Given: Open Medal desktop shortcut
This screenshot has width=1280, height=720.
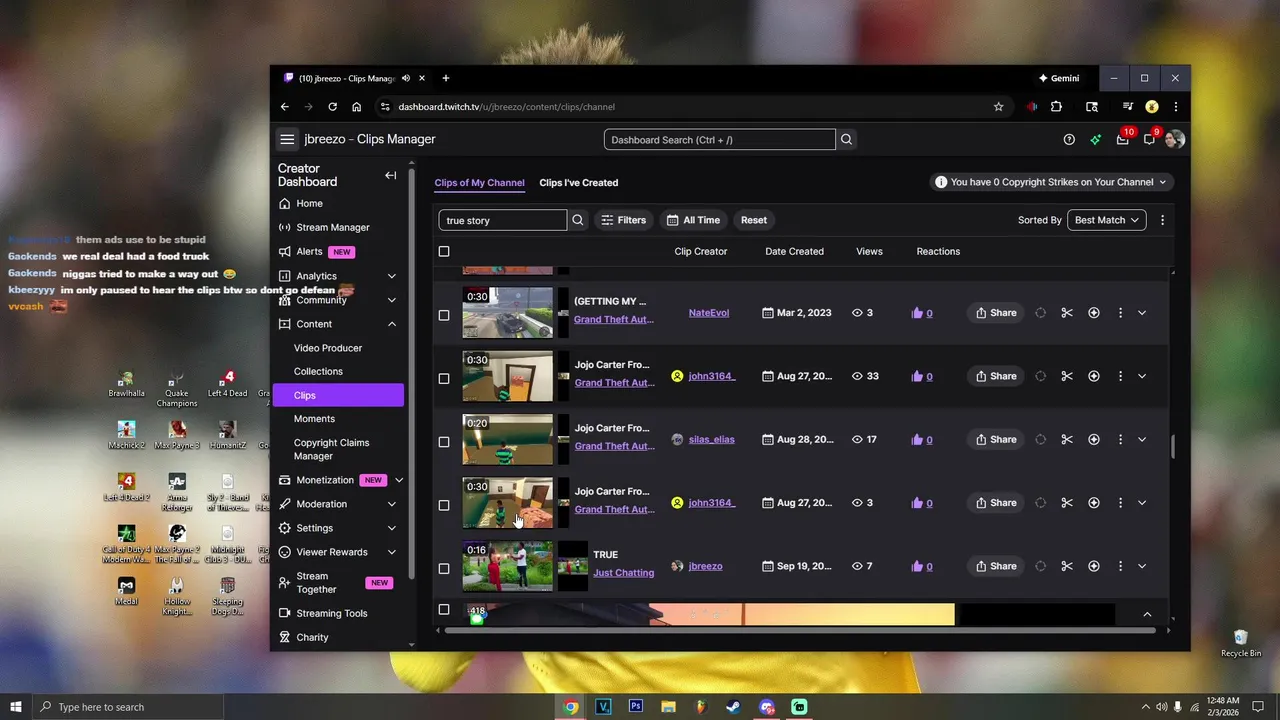Looking at the screenshot, I should pyautogui.click(x=126, y=592).
